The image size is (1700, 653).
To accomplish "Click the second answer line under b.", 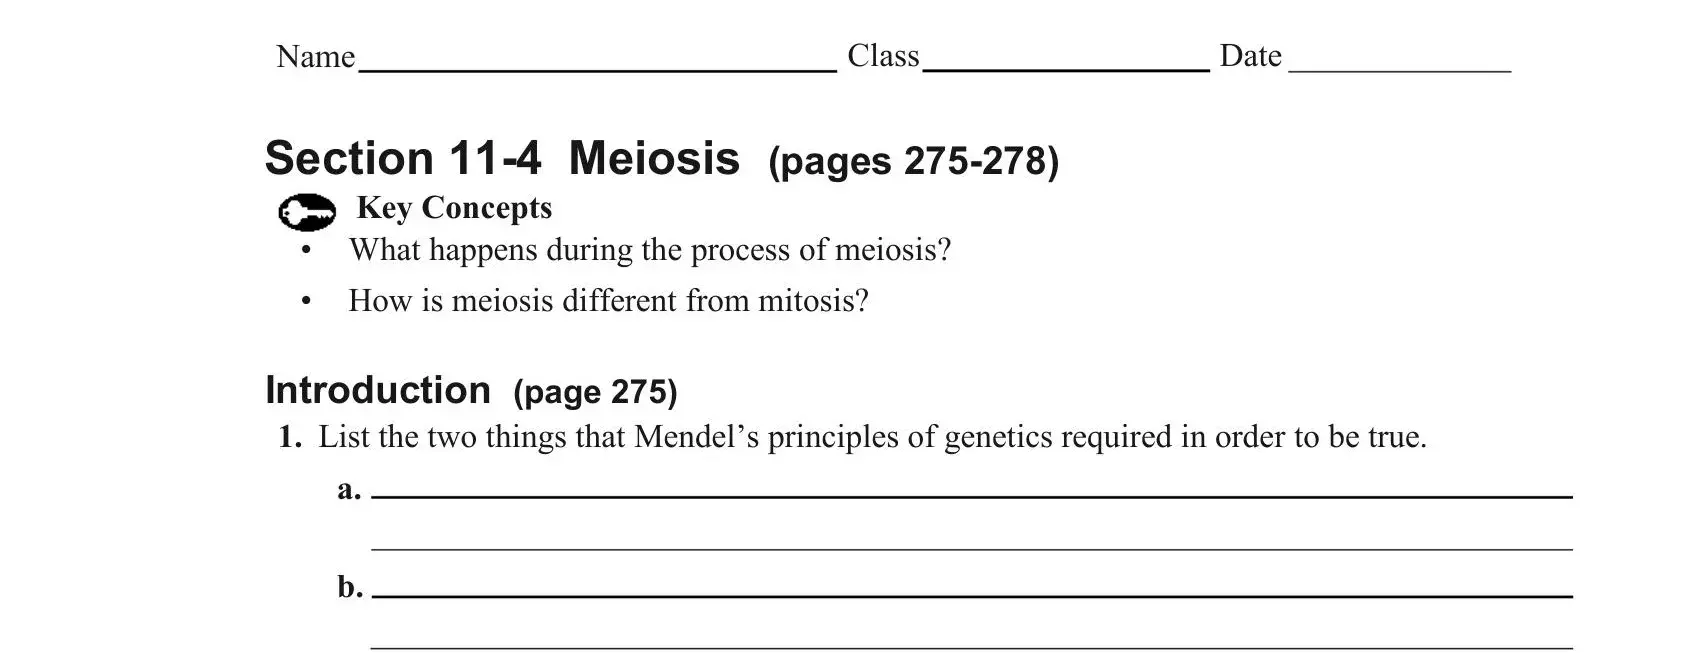I will (972, 647).
